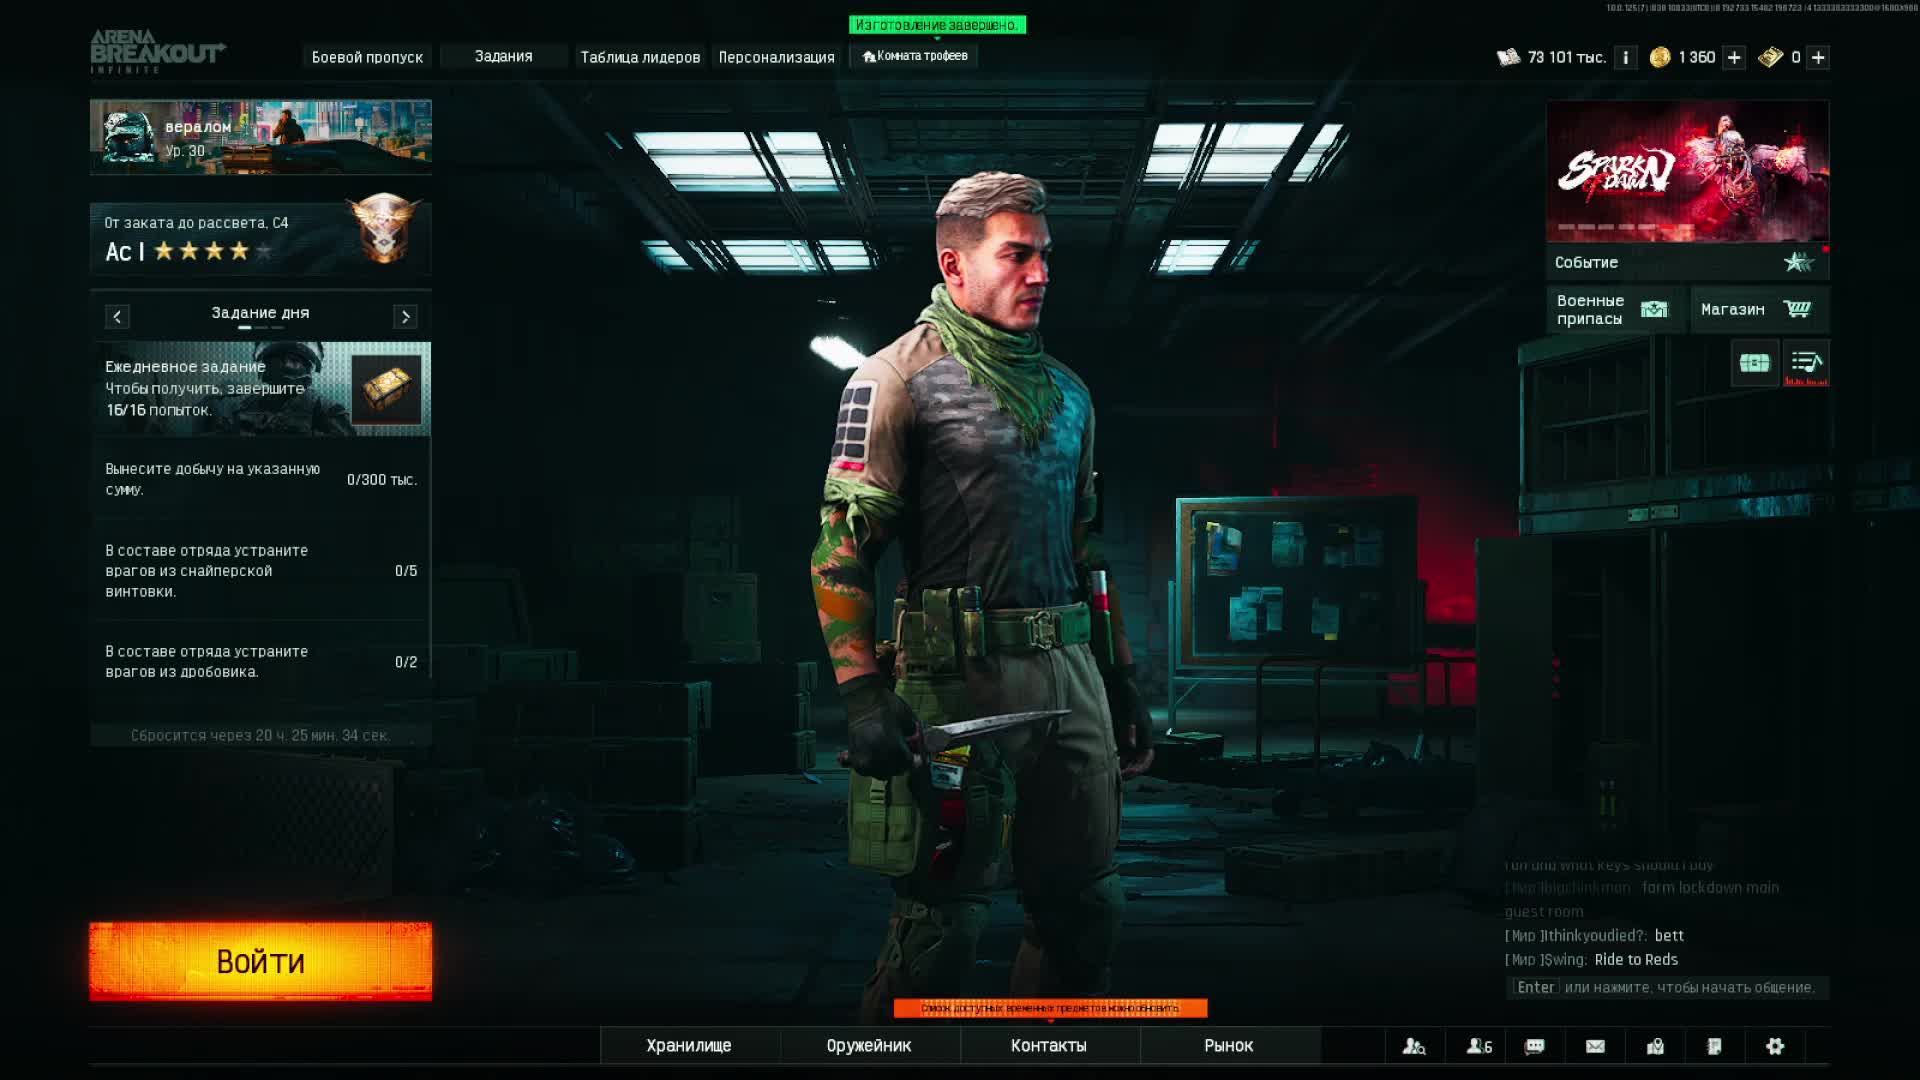The height and width of the screenshot is (1080, 1920).
Task: Open the Боевой пропуск tab
Action: [x=367, y=57]
